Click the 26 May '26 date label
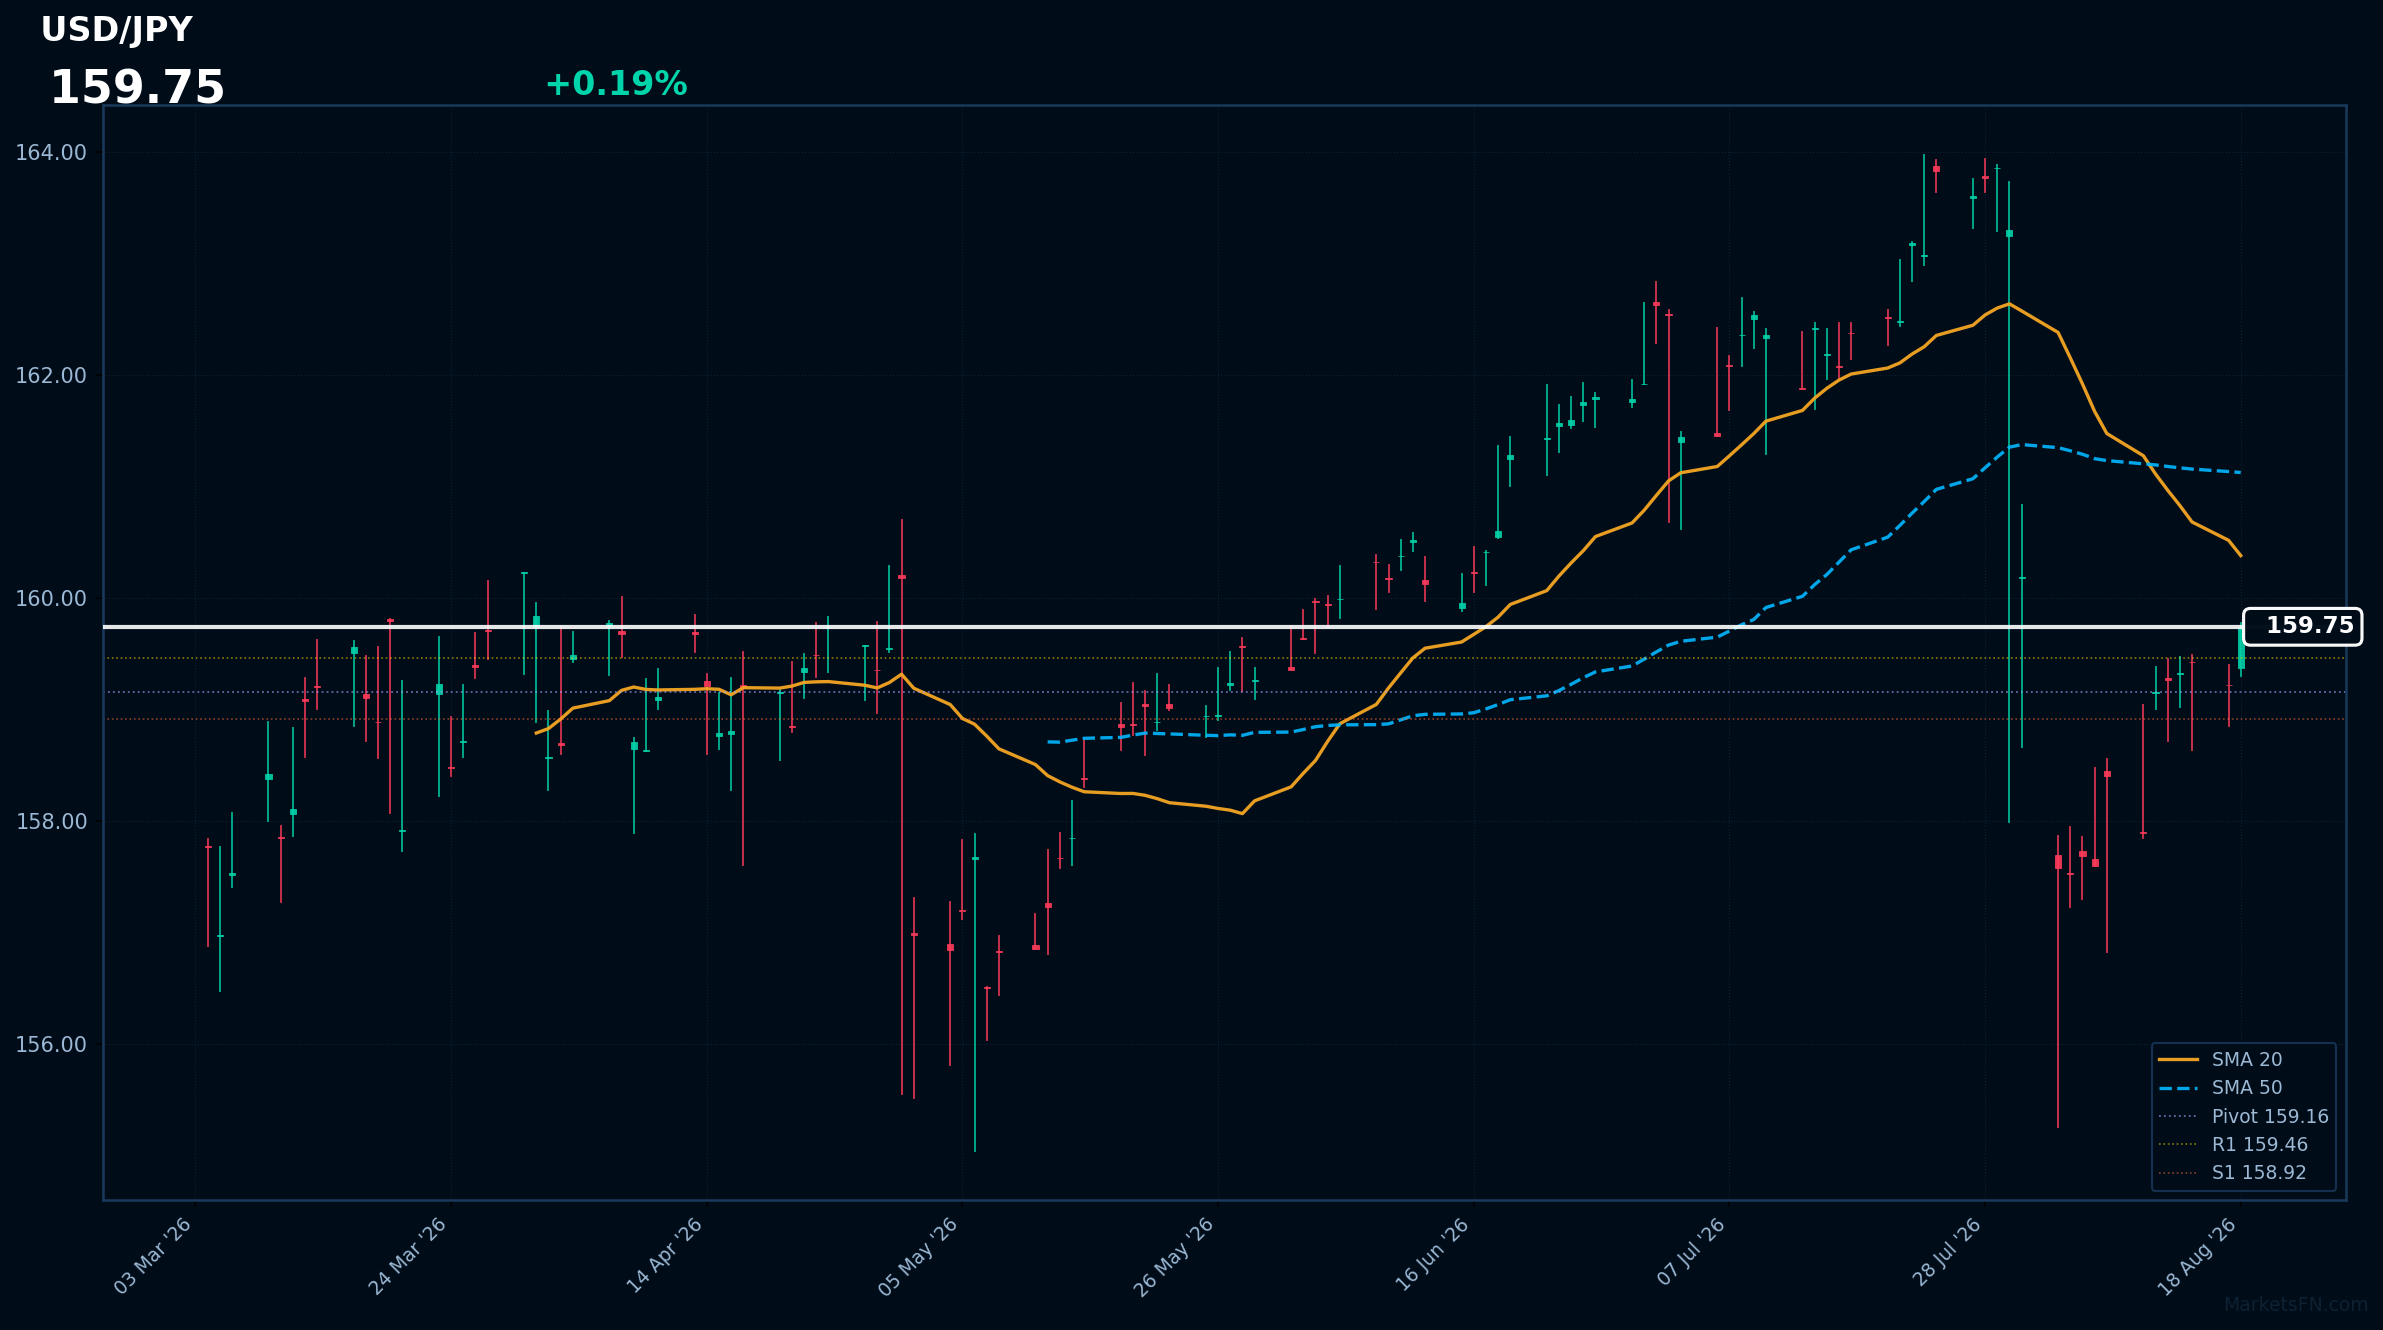The image size is (2383, 1330). (x=1173, y=1257)
